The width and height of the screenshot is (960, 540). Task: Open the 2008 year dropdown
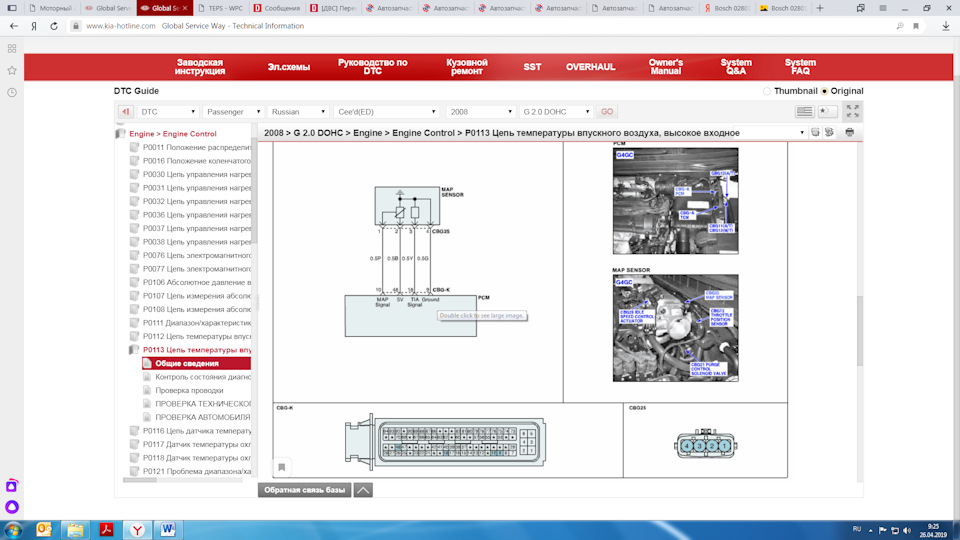click(x=479, y=112)
